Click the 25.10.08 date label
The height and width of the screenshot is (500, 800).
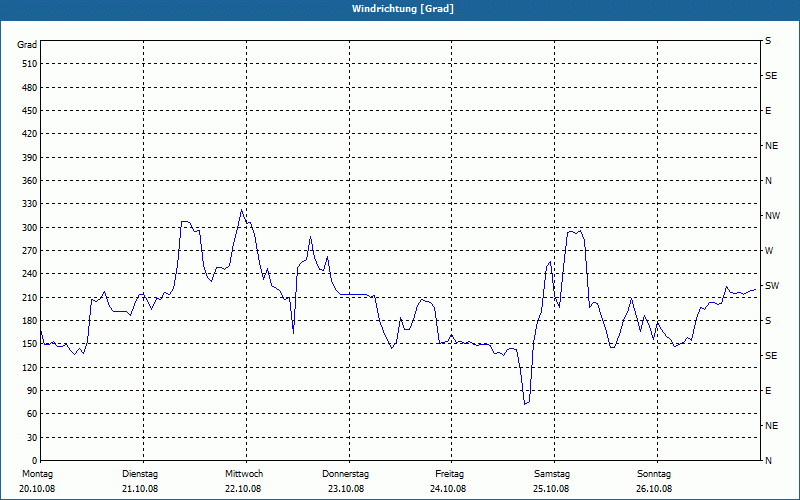pos(552,489)
